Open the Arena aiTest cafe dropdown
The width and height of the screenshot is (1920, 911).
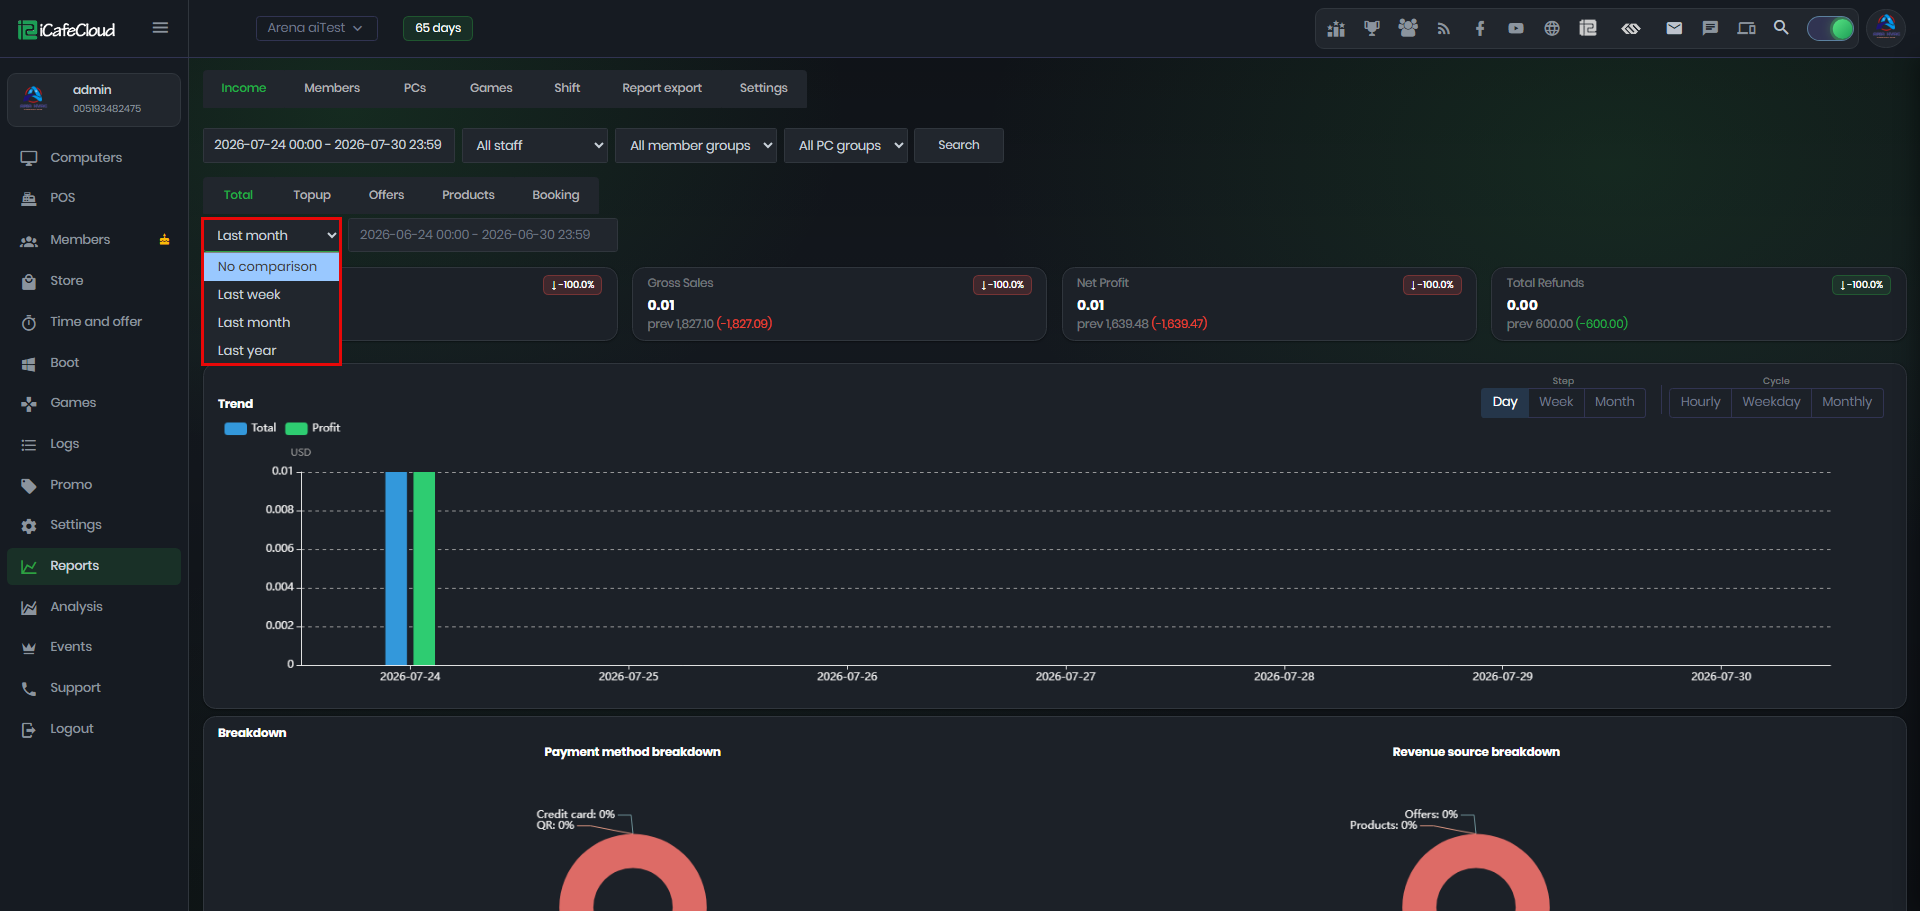click(x=316, y=28)
